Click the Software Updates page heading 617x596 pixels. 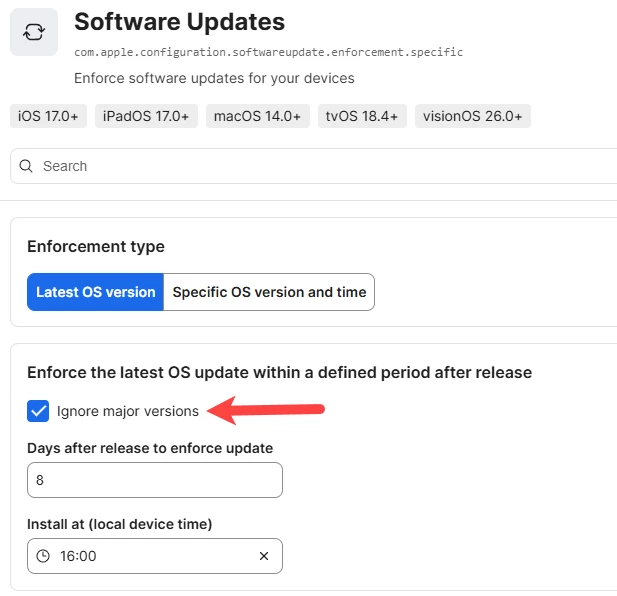(x=179, y=22)
